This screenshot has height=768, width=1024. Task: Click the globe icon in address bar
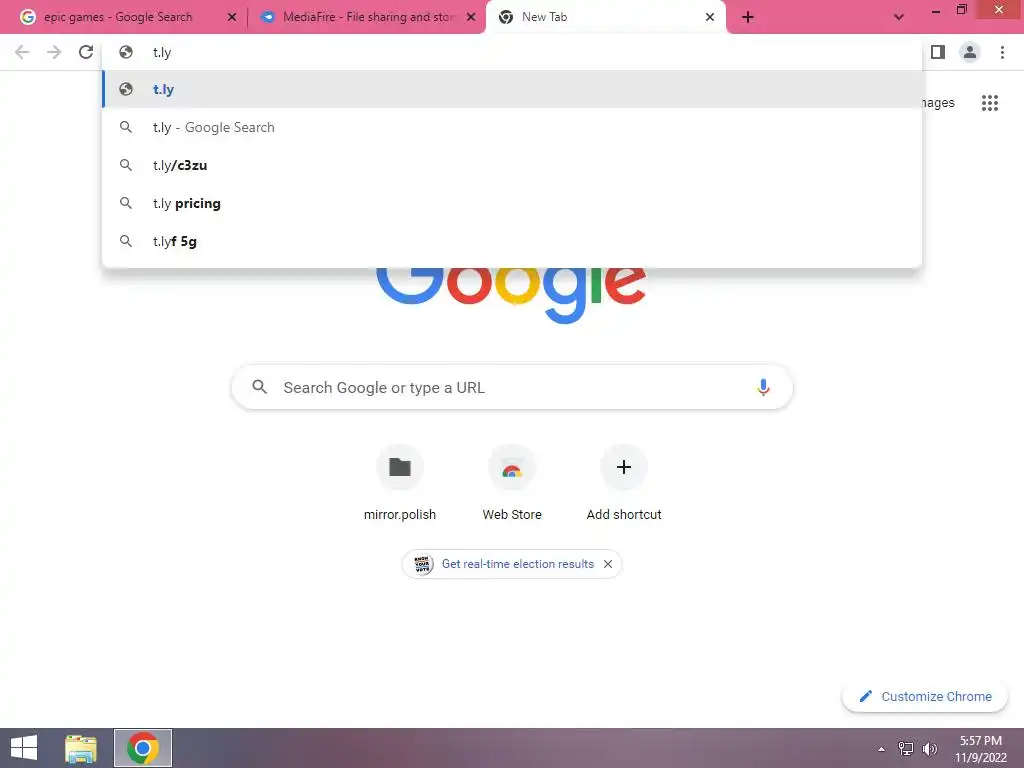(x=126, y=52)
